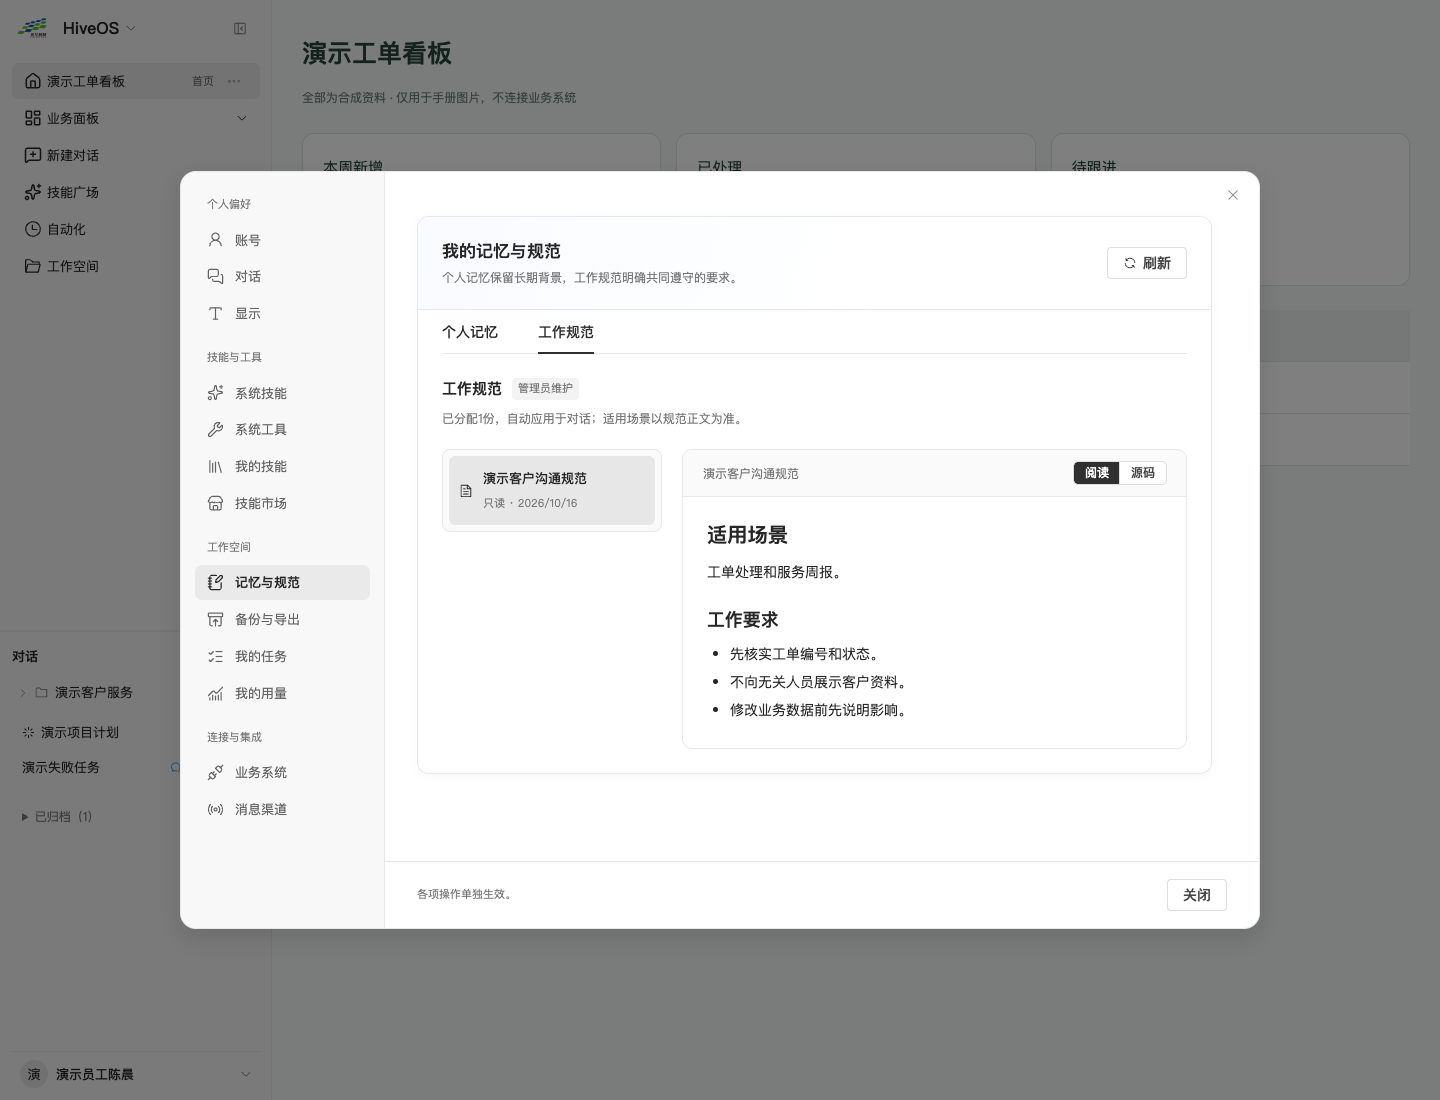1440x1100 pixels.
Task: Click the 演示客户沟通规范 viewer header label
Action: [x=751, y=473]
